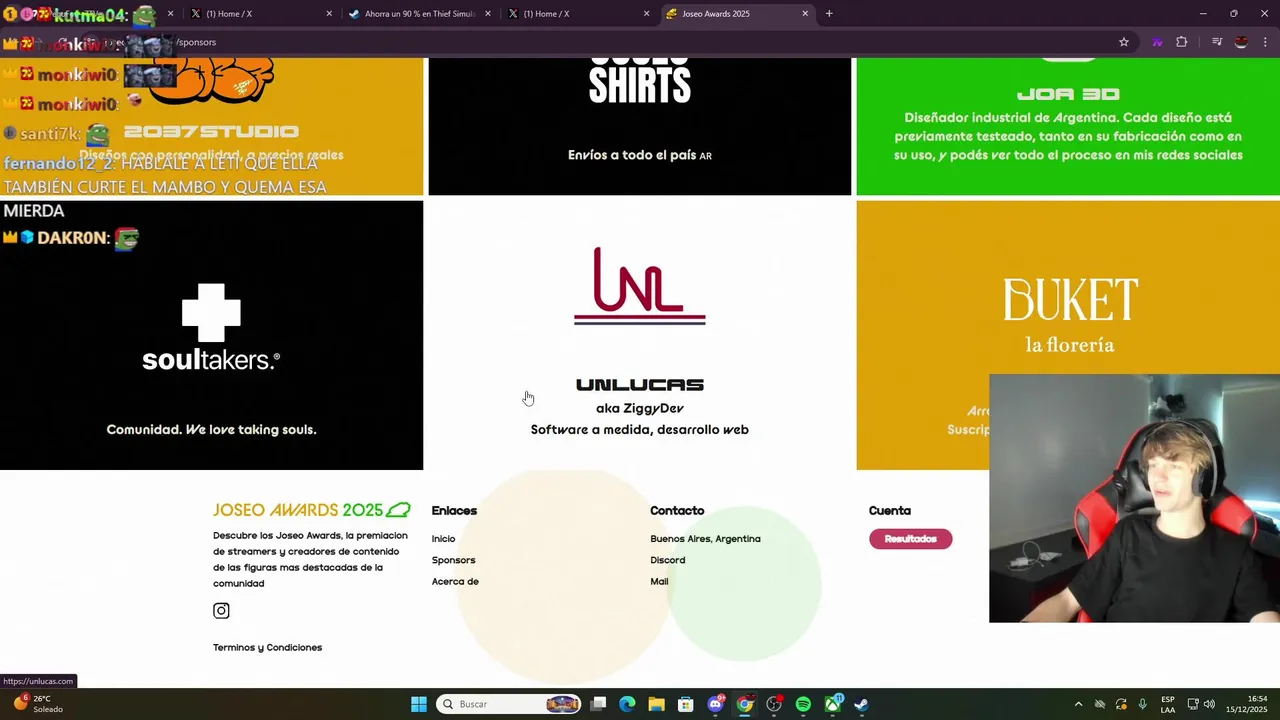
Task: Click the Joseo Awards 2025 footer logo
Action: coord(312,510)
